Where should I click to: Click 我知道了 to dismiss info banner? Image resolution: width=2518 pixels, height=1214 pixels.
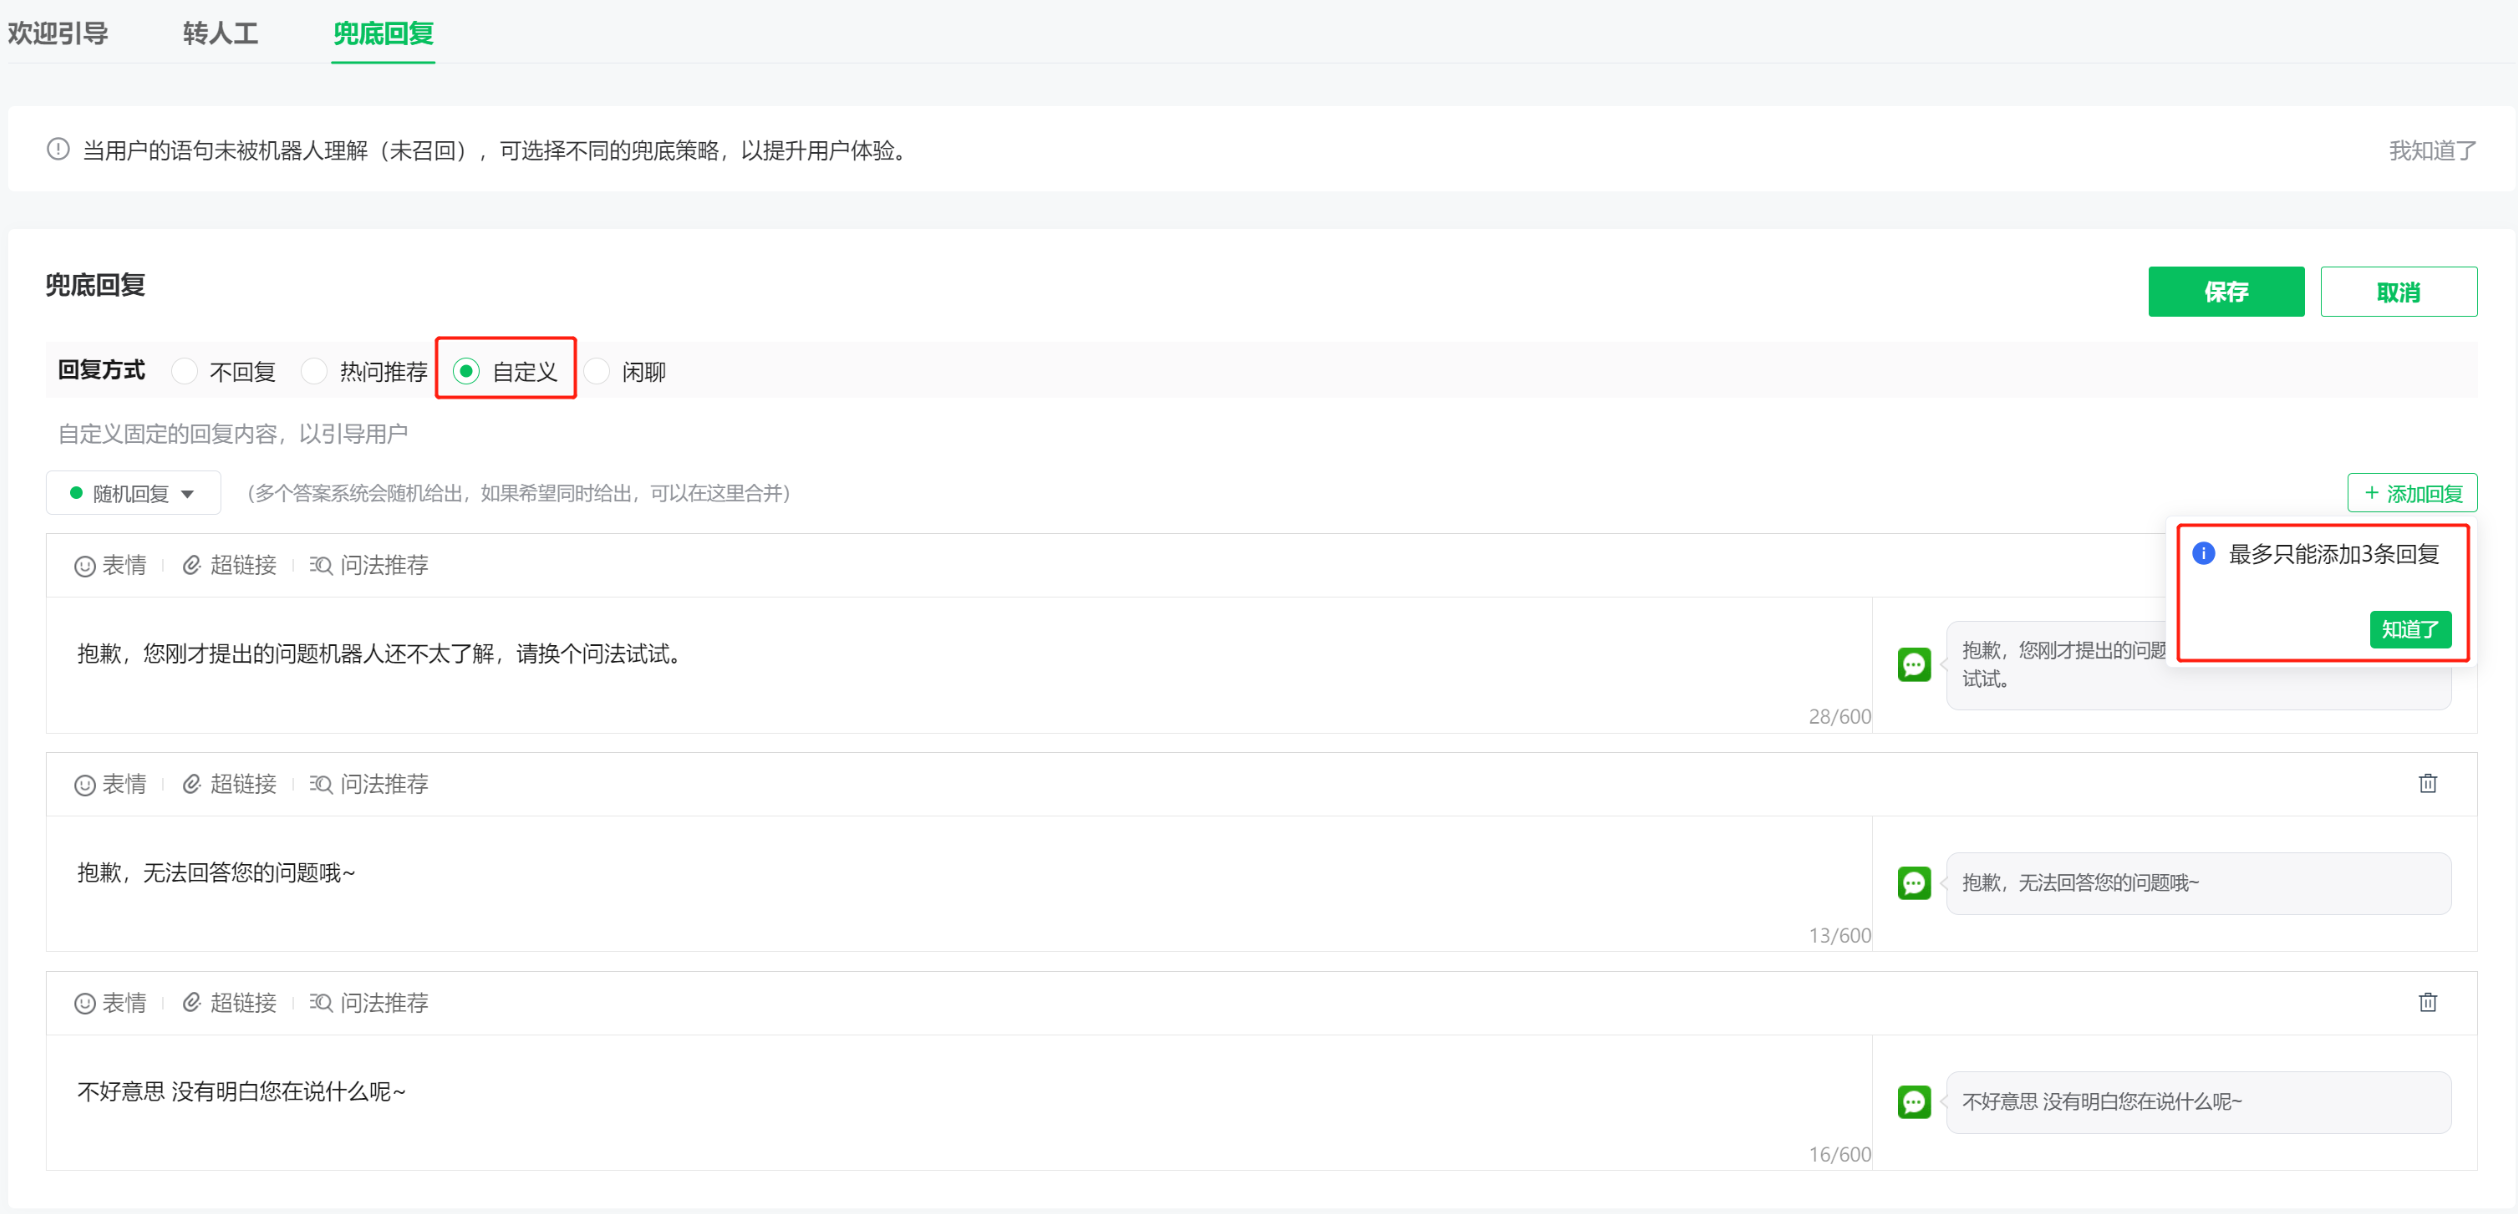(x=2431, y=150)
